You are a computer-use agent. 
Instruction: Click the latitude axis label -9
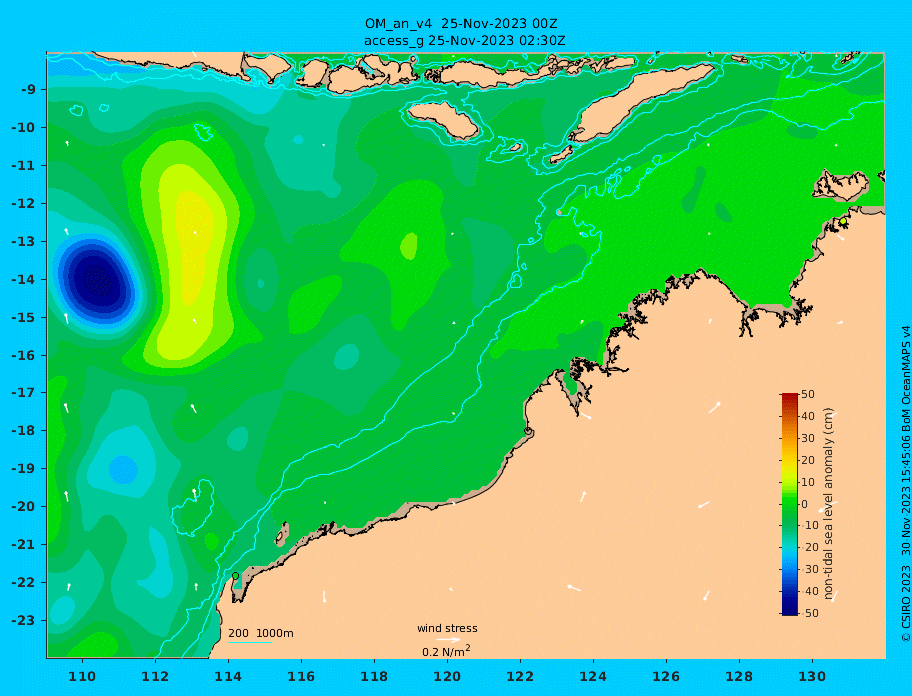(x=28, y=90)
